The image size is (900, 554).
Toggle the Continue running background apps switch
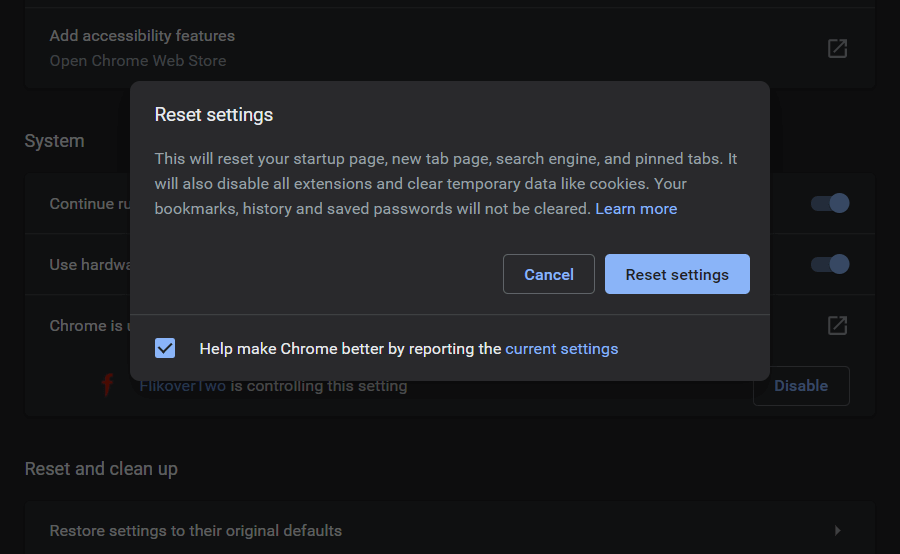pos(829,204)
